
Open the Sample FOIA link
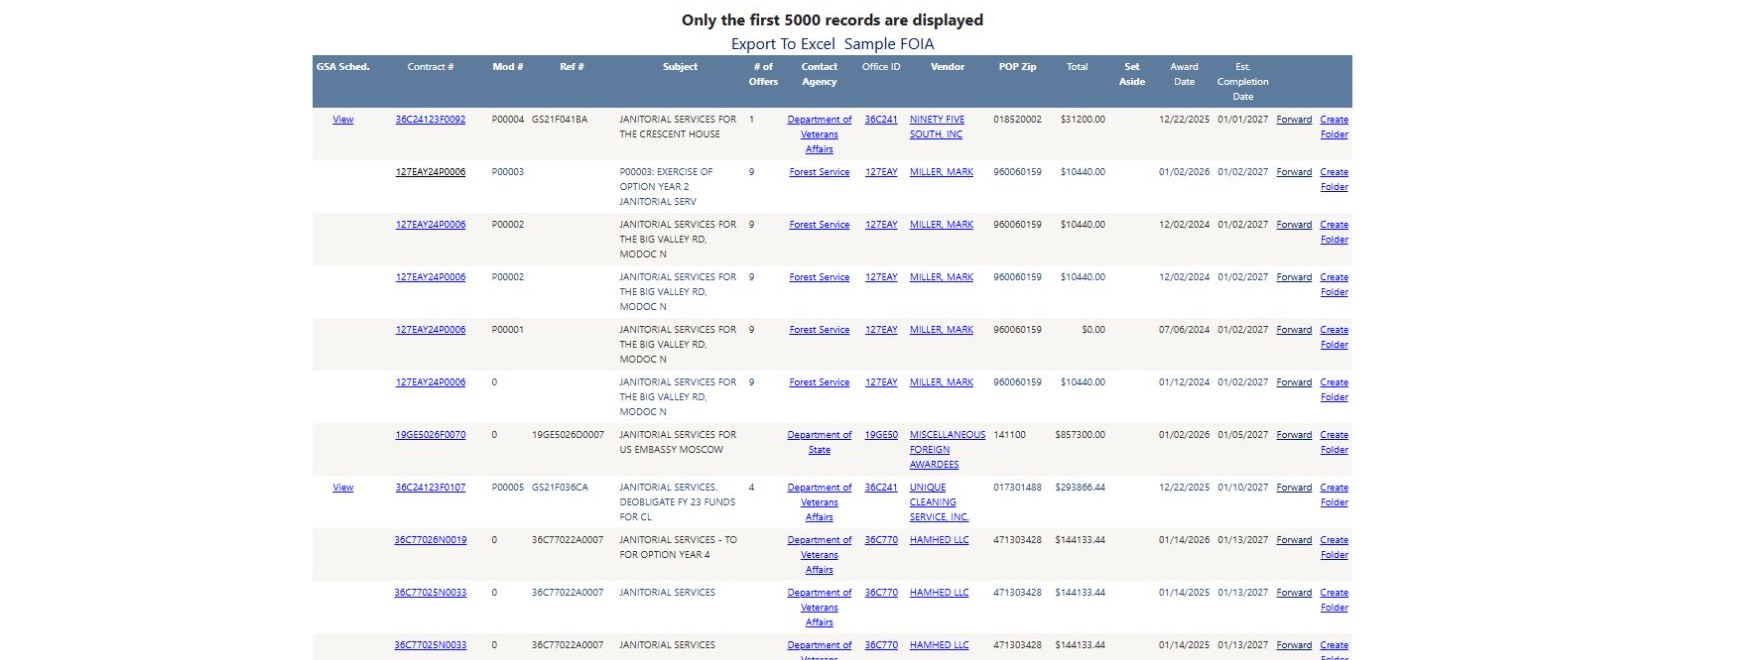point(889,44)
